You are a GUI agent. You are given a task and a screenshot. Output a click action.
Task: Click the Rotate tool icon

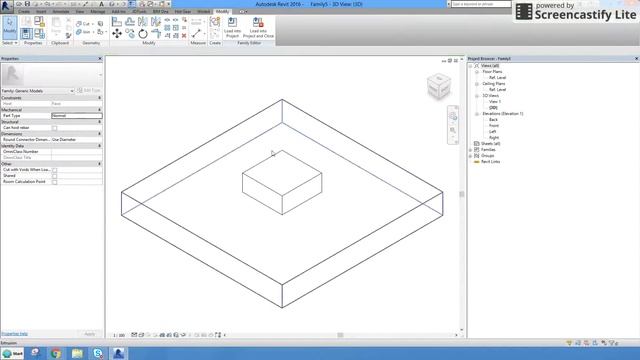(142, 33)
